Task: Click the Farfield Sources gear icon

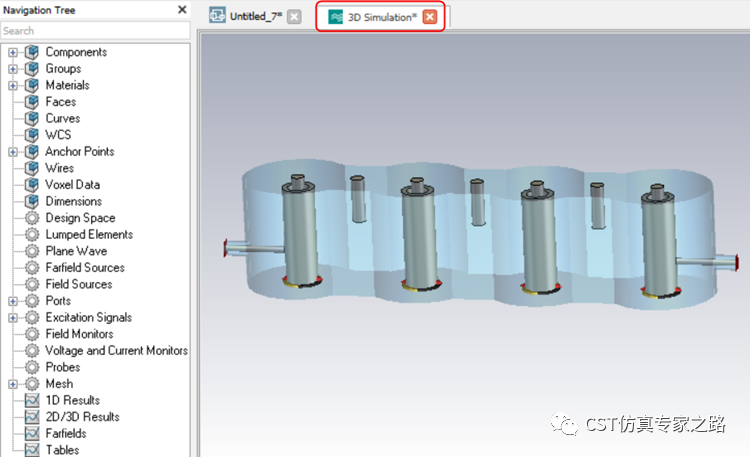Action: click(32, 268)
